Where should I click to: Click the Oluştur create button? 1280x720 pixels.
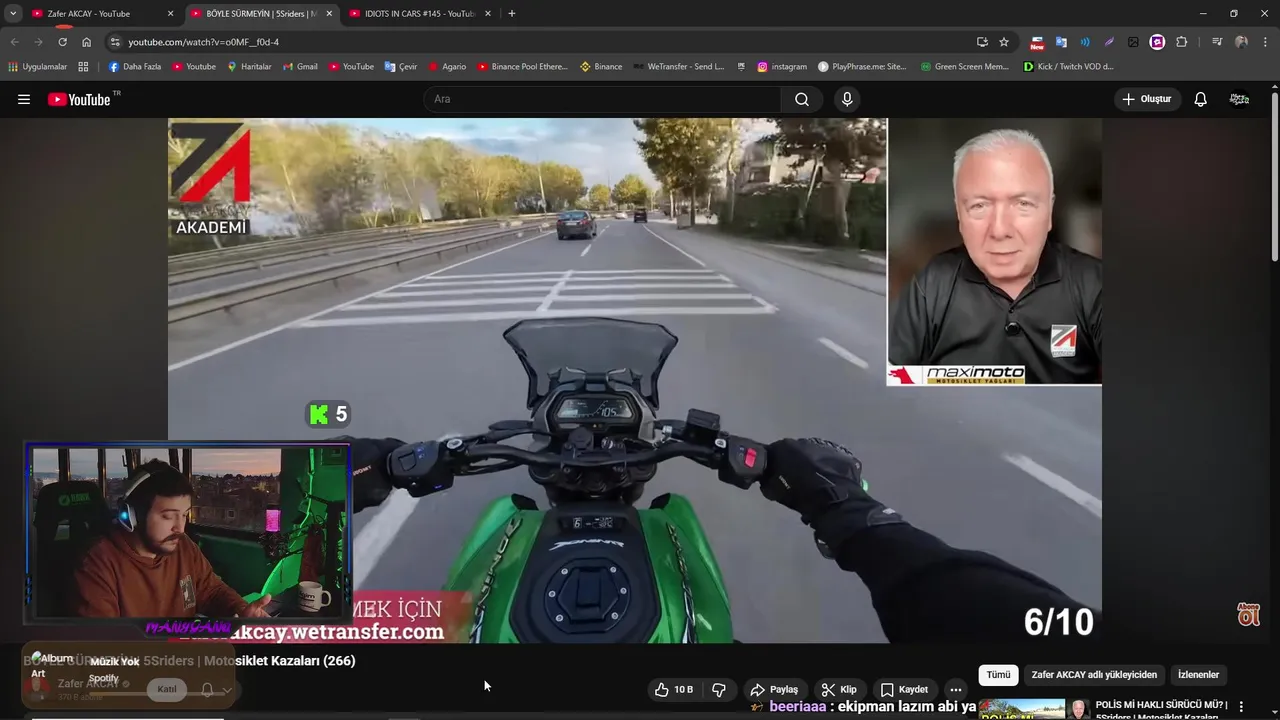pos(1146,99)
